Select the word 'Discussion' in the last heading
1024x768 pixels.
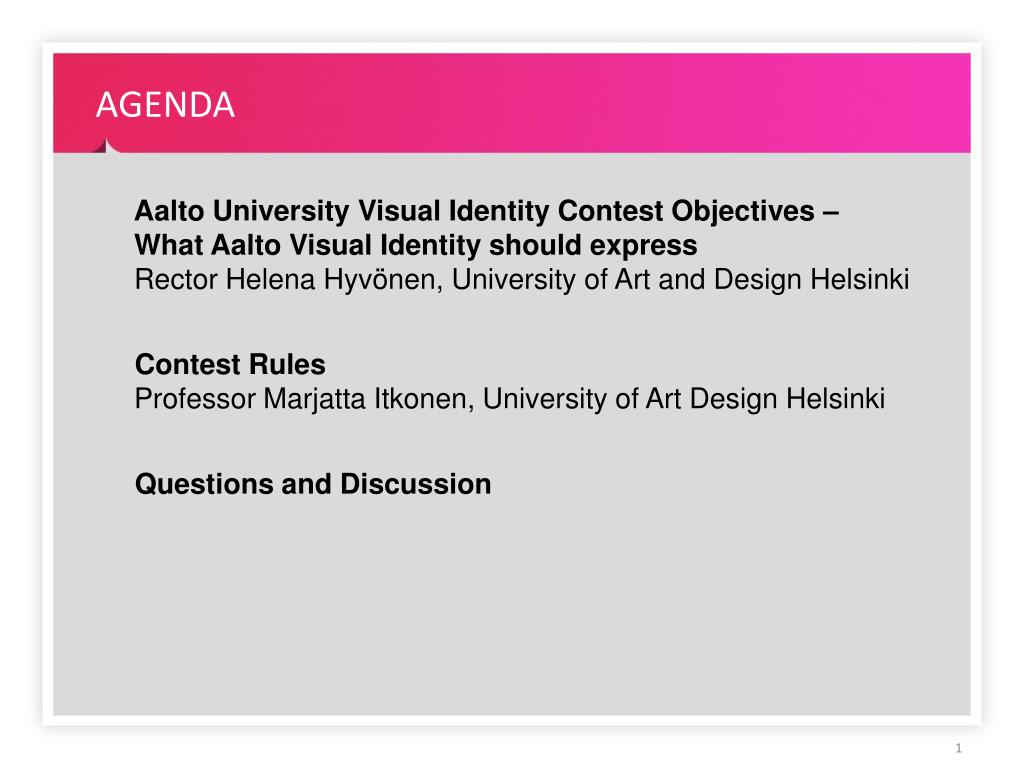(x=415, y=485)
